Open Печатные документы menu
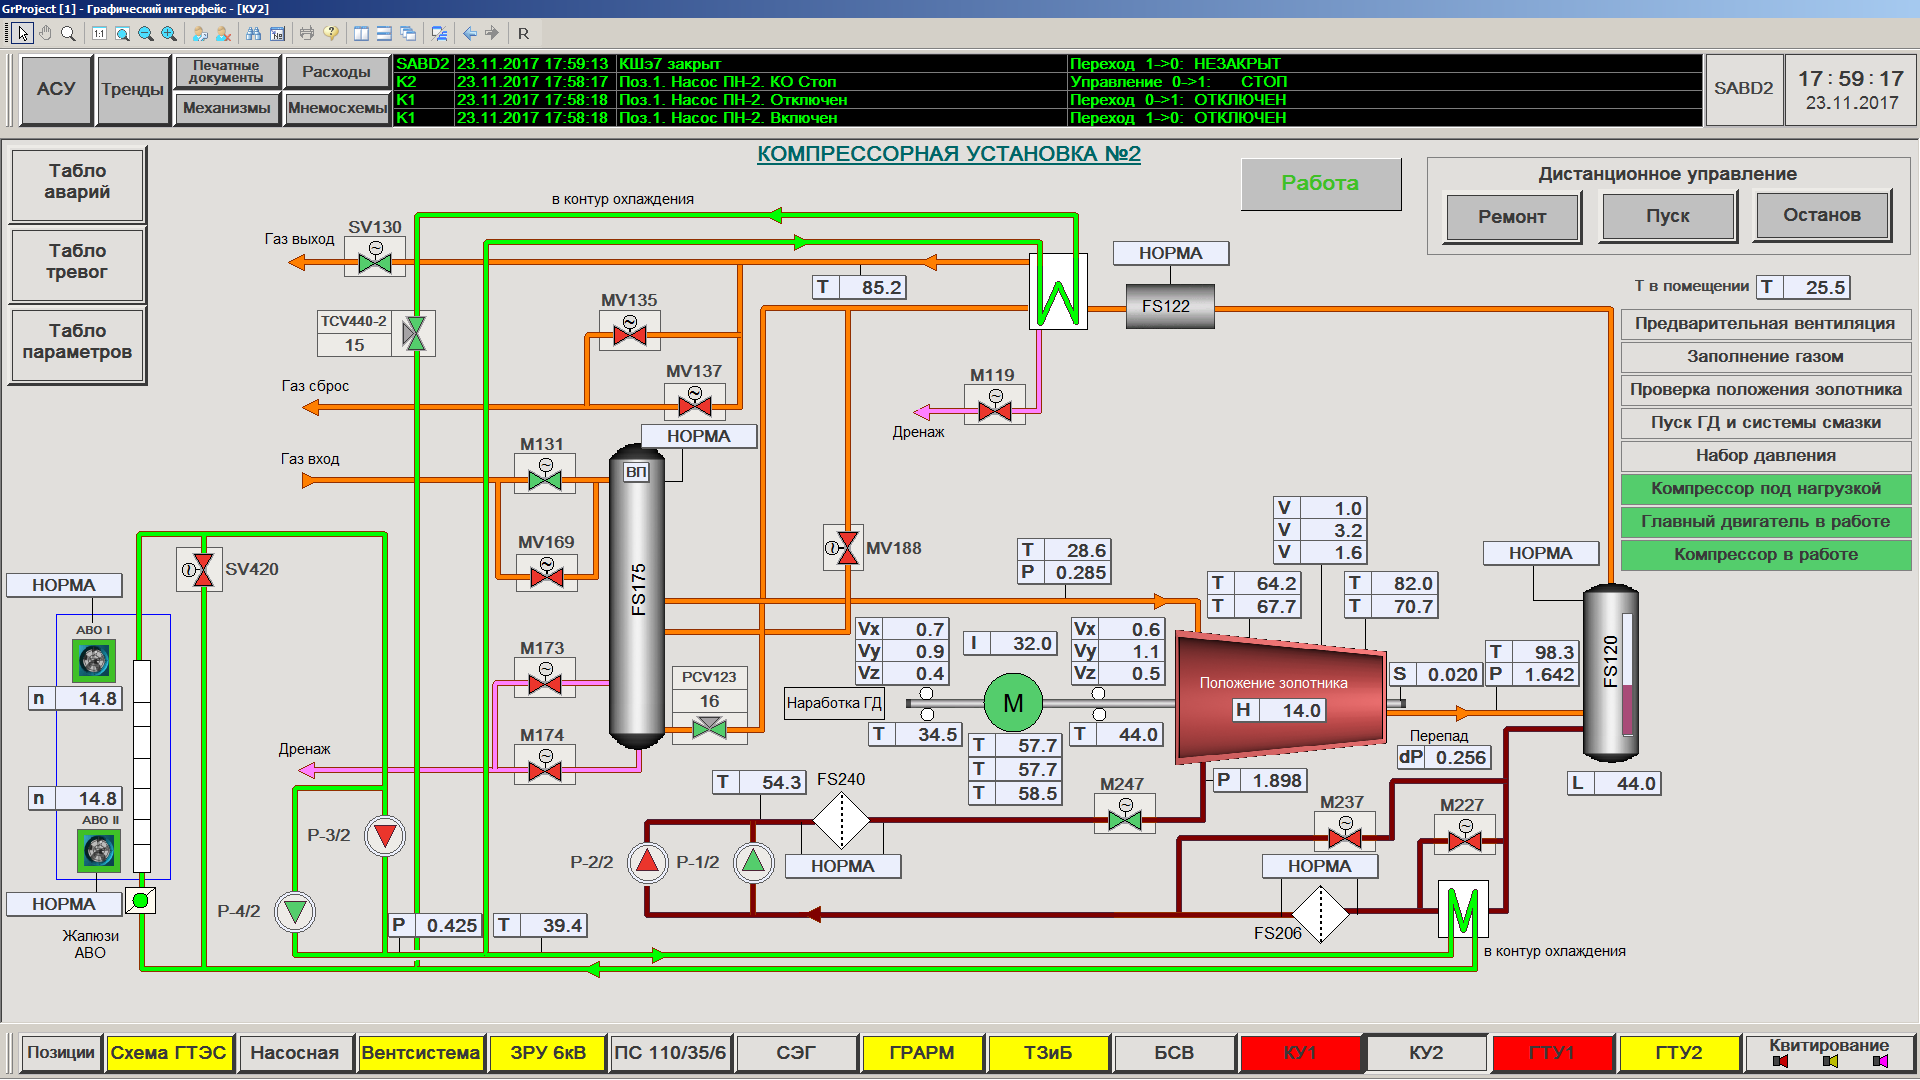1920x1080 pixels. tap(226, 71)
